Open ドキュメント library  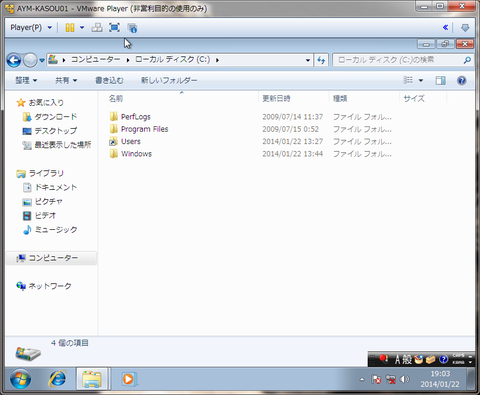click(x=56, y=187)
